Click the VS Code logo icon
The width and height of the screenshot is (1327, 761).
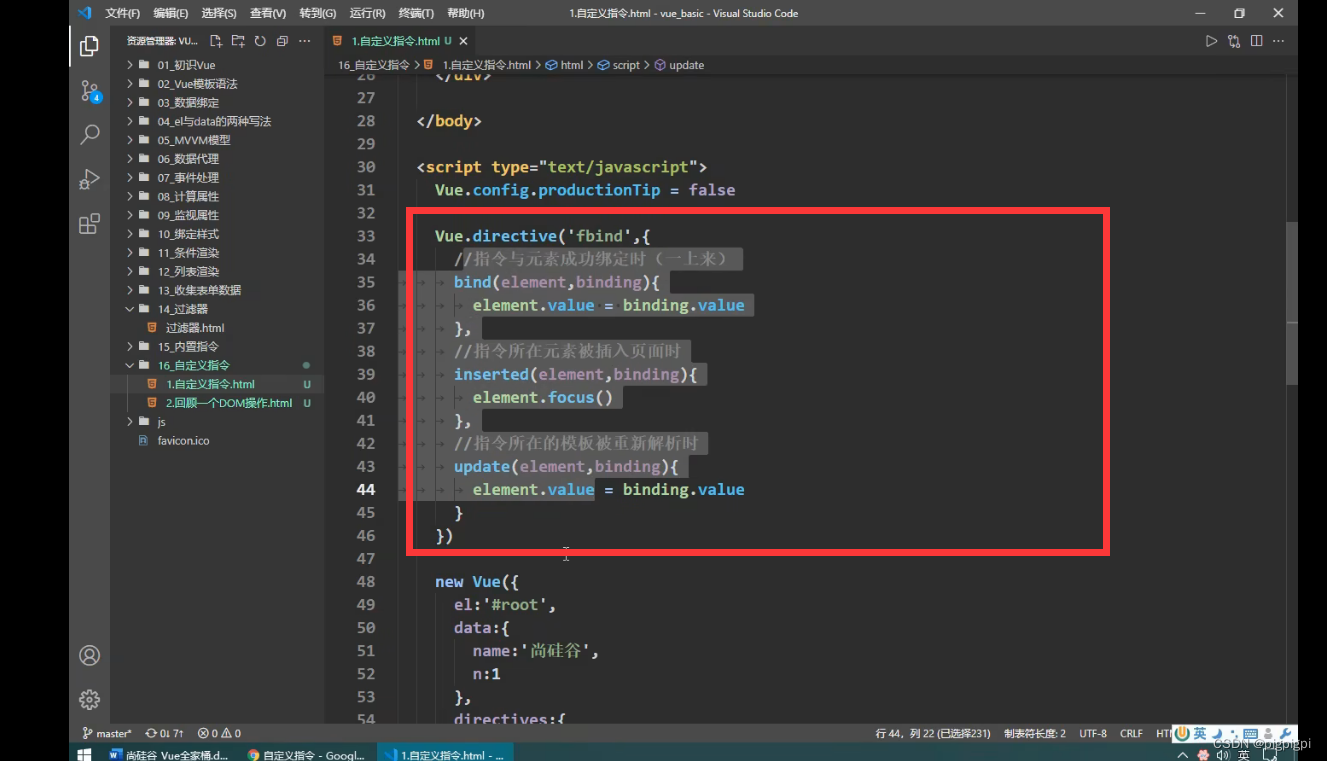coord(85,13)
